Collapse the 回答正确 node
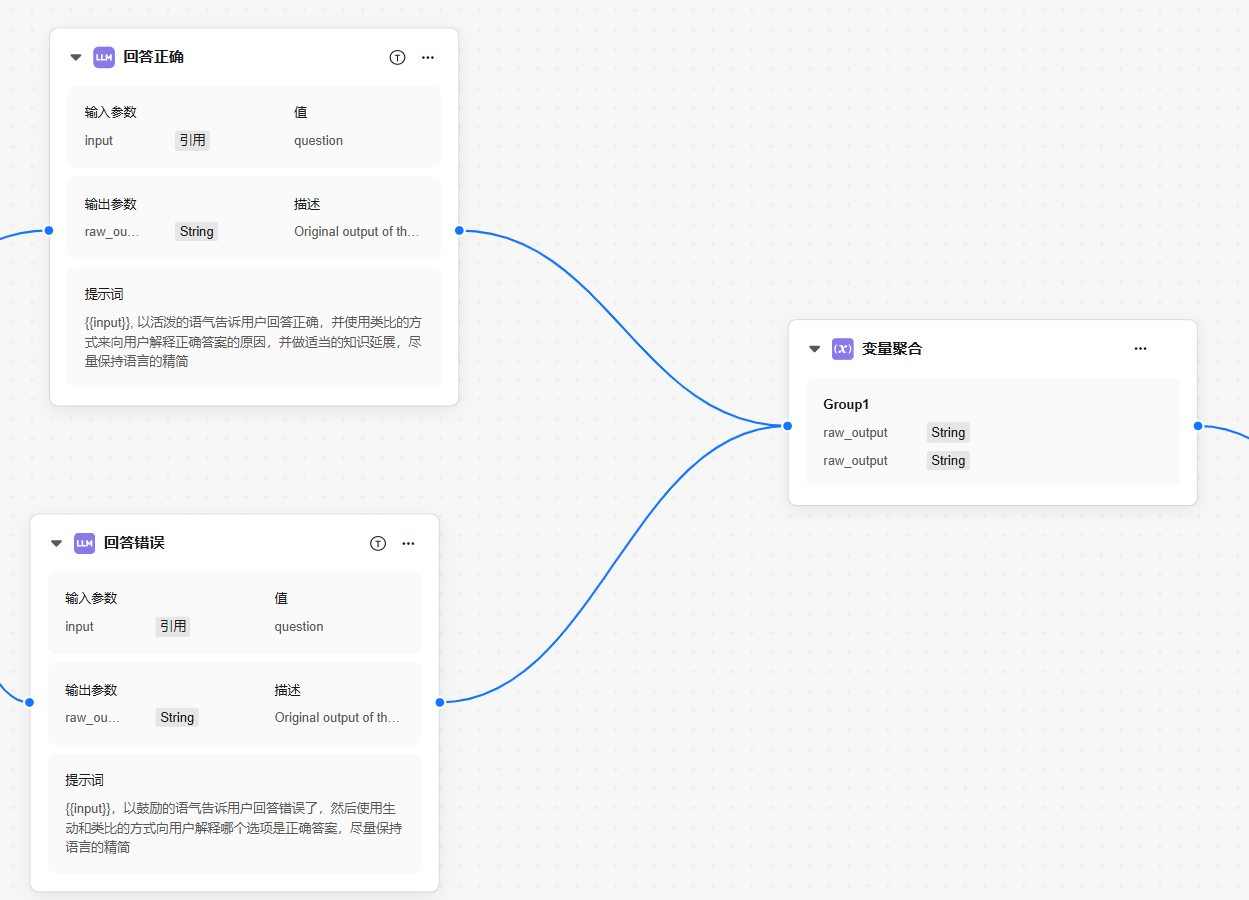 [x=76, y=57]
